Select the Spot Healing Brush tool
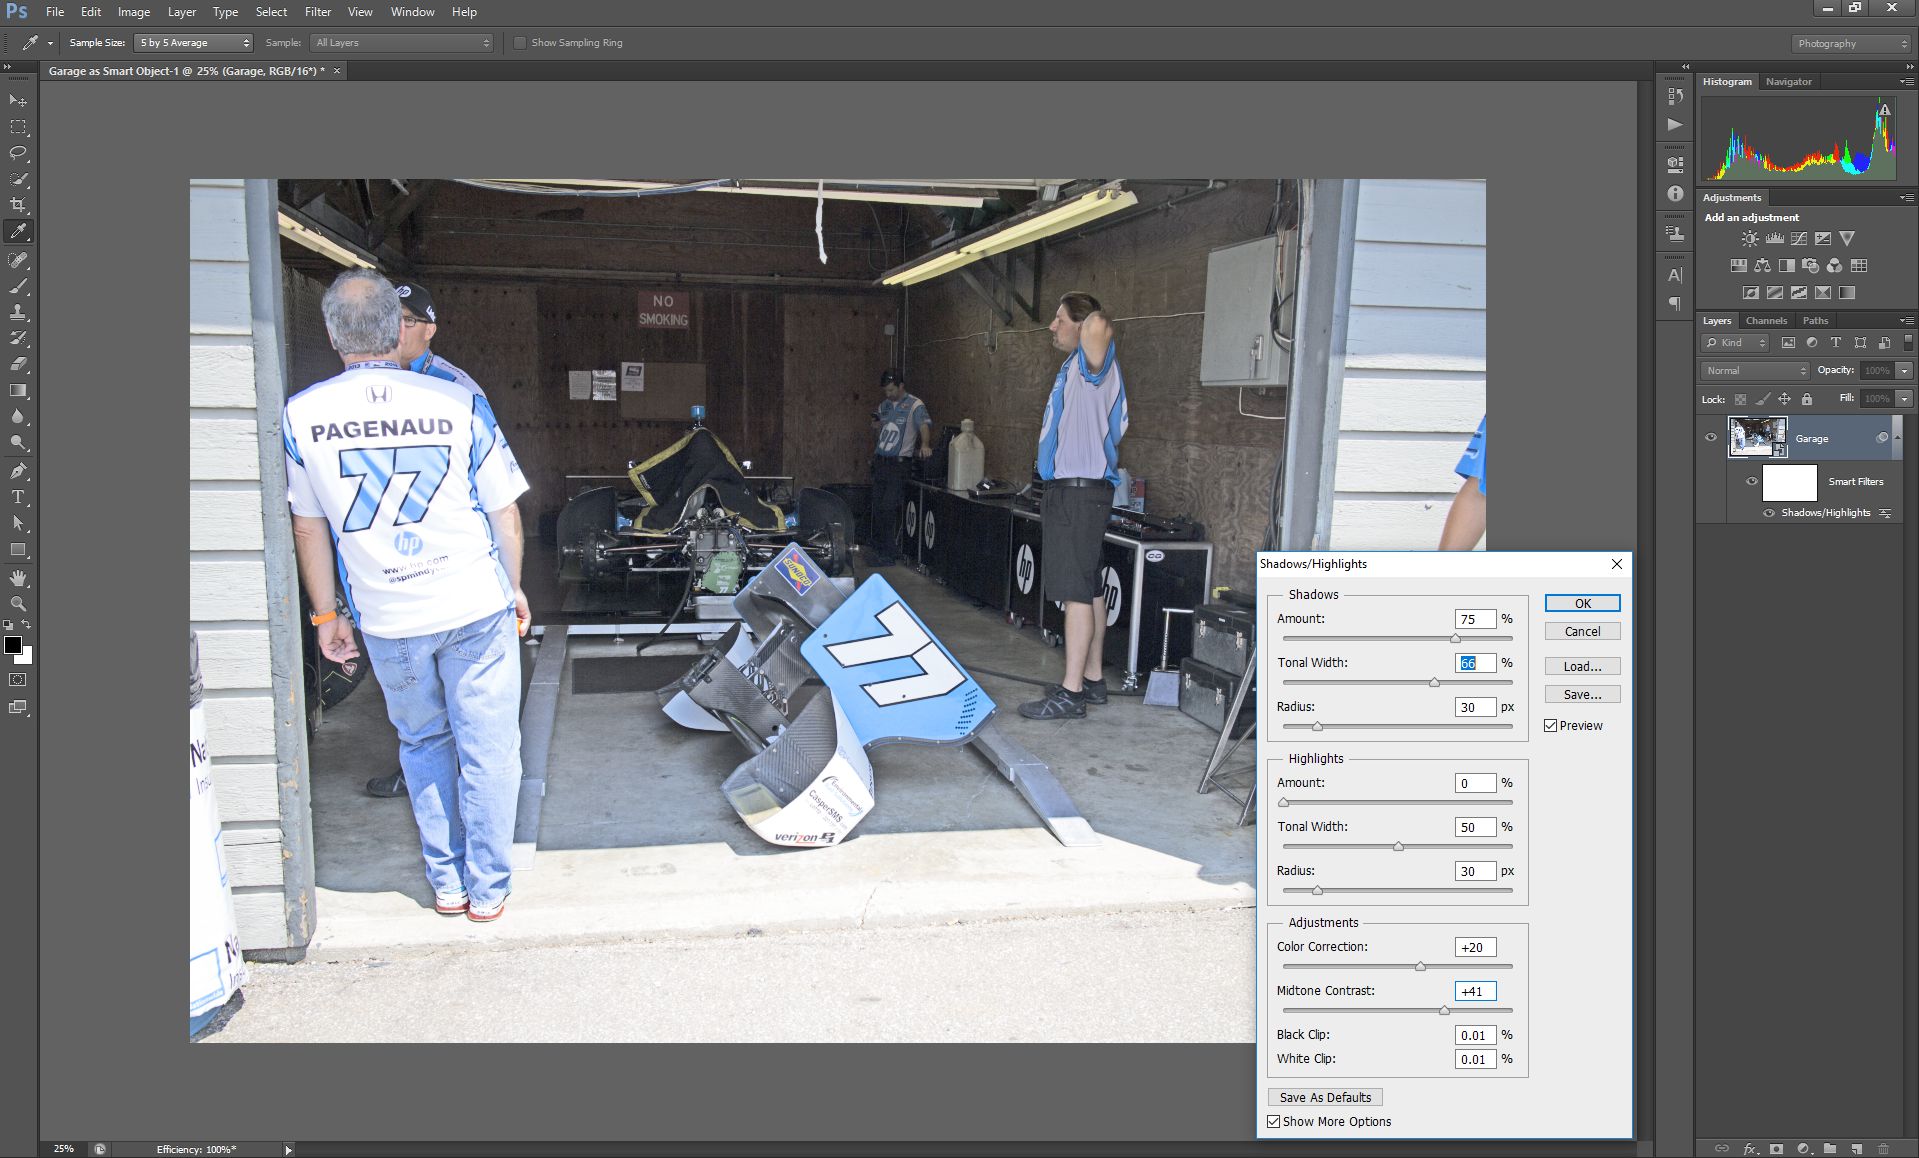 click(18, 260)
